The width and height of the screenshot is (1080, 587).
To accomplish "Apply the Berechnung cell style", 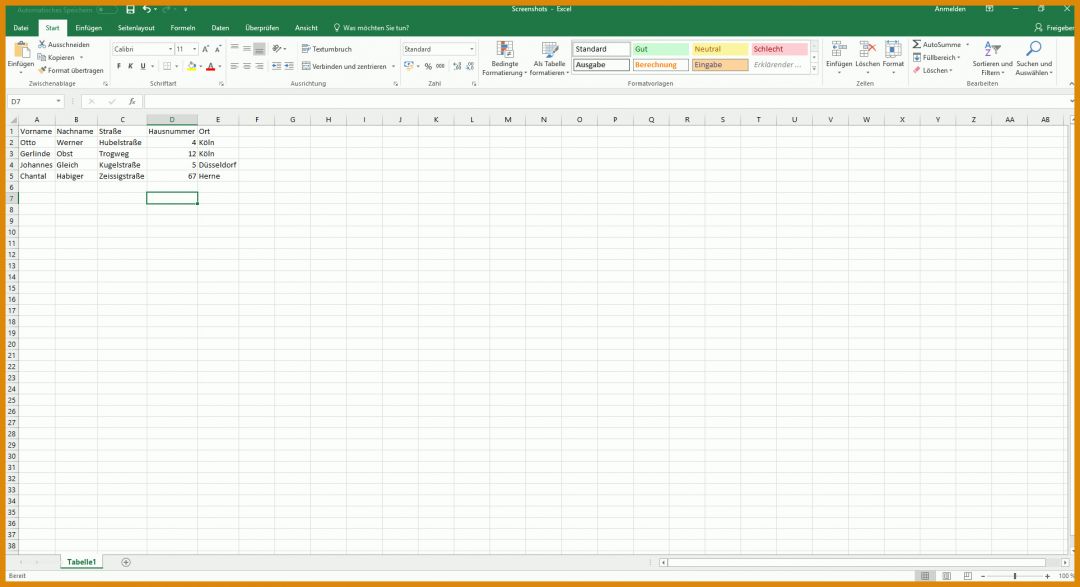I will pyautogui.click(x=661, y=65).
